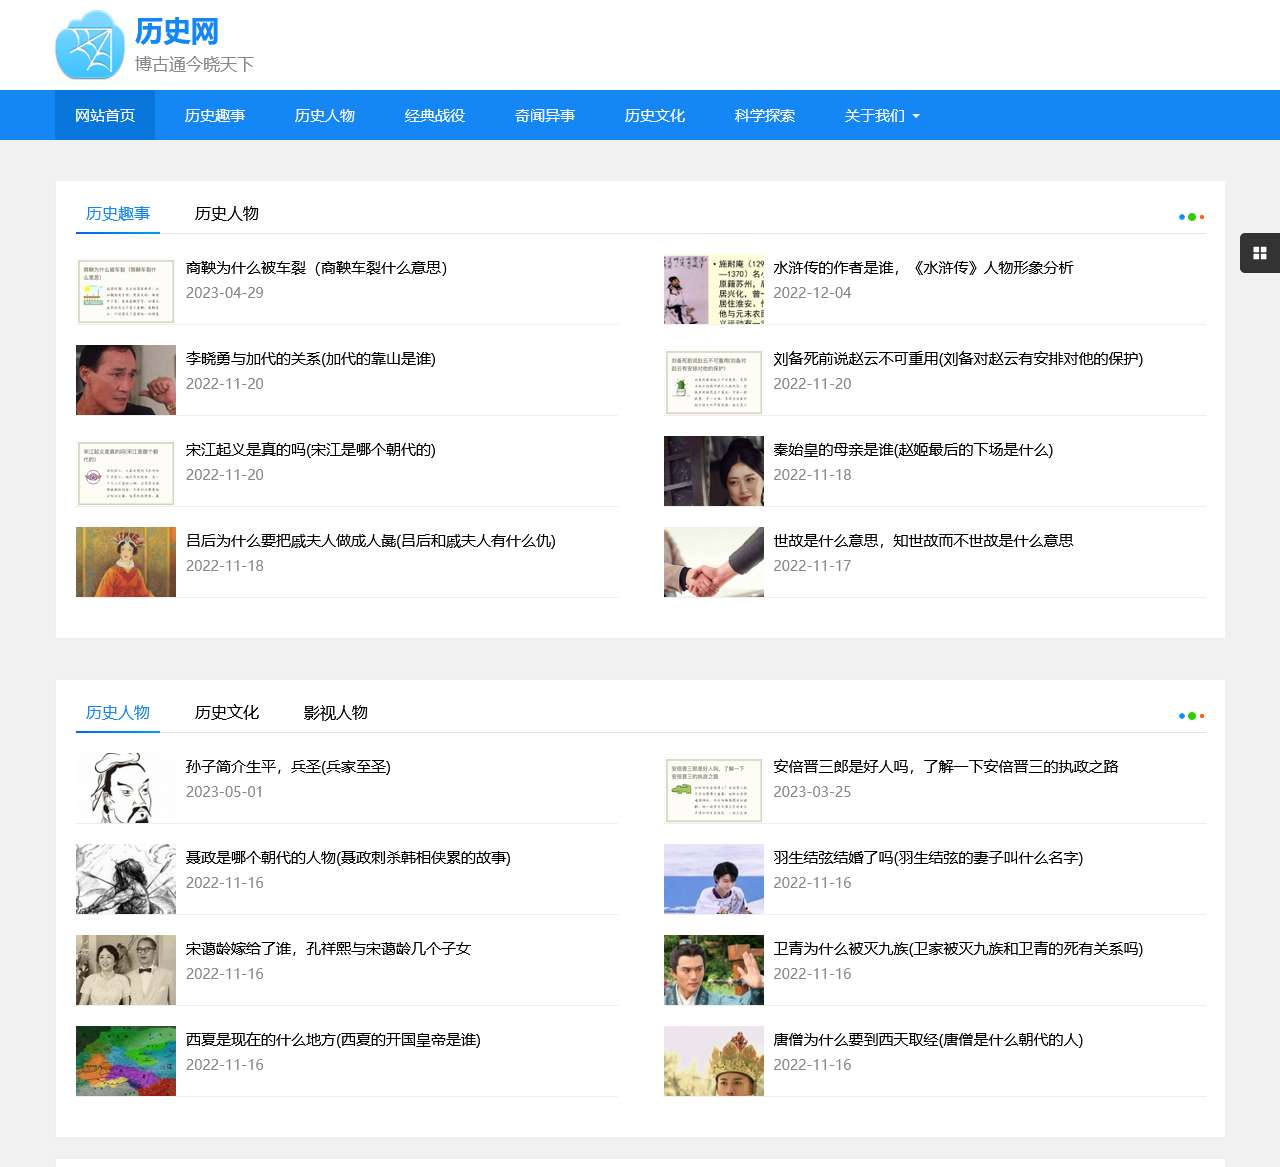Viewport: 1280px width, 1167px height.
Task: Click the green dot indicator in 历史人物 section
Action: click(x=1192, y=715)
